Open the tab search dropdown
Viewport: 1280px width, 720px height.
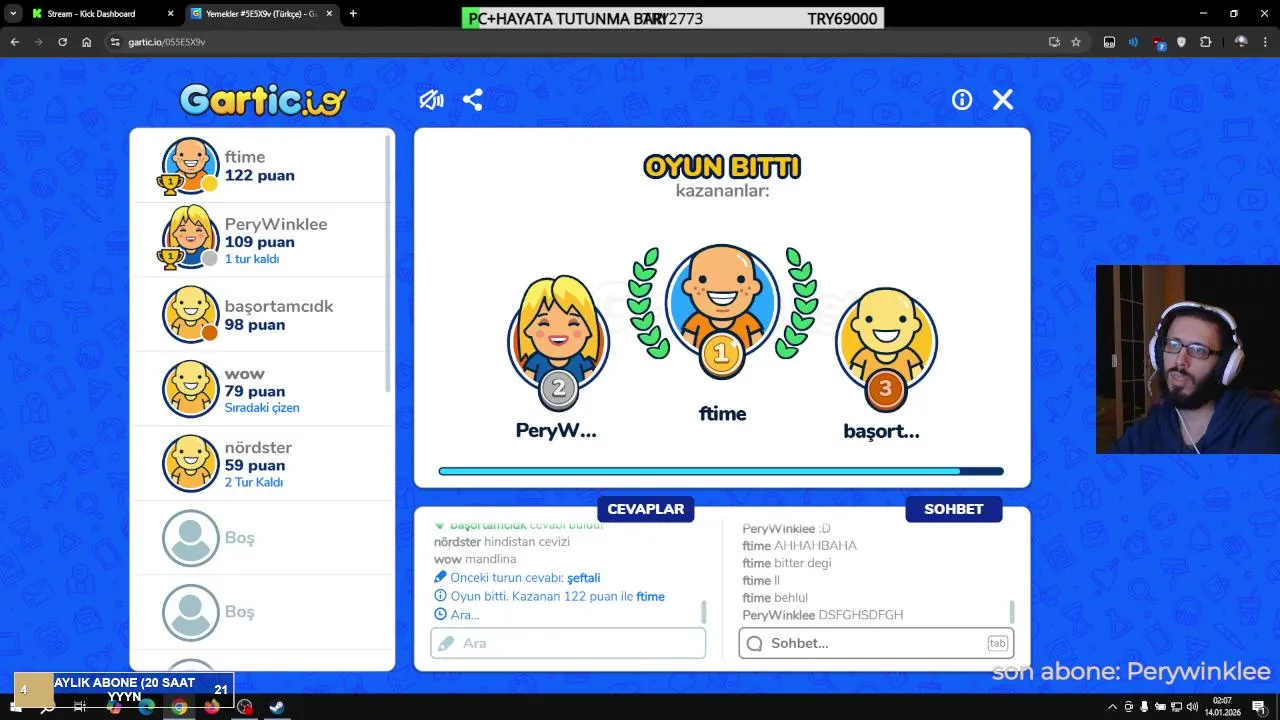[13, 14]
